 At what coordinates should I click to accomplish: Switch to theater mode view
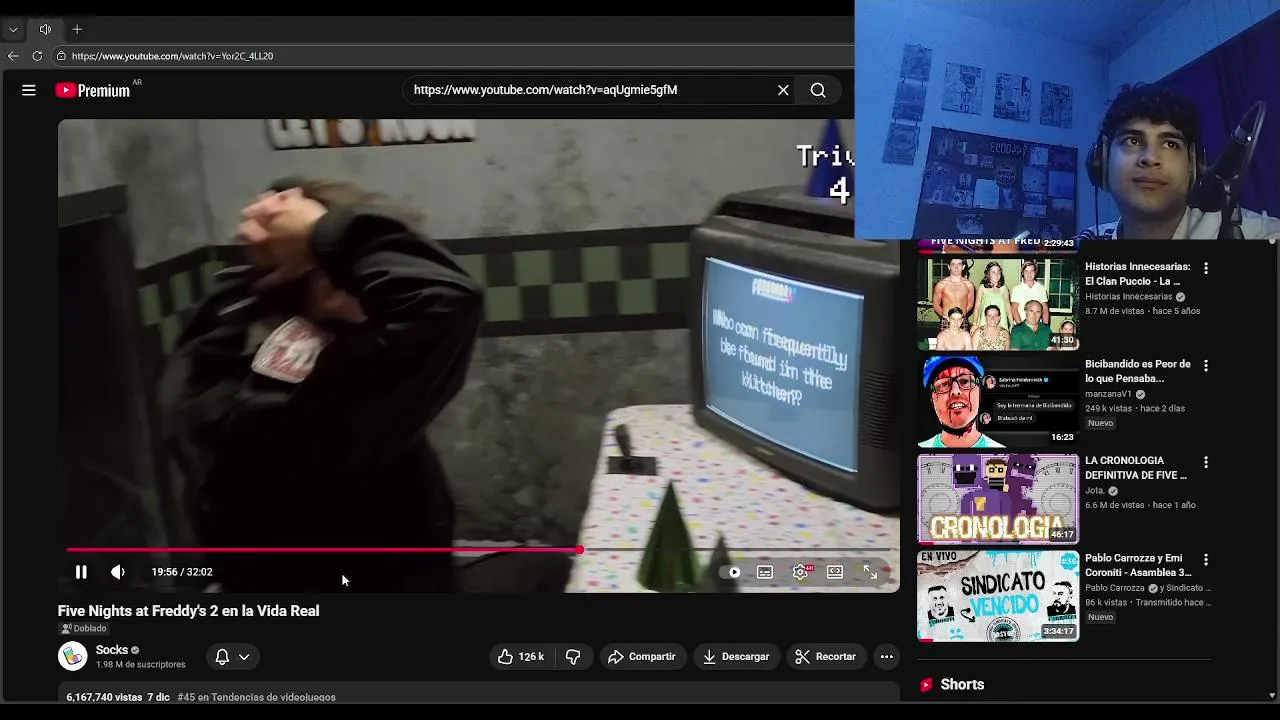[x=835, y=572]
